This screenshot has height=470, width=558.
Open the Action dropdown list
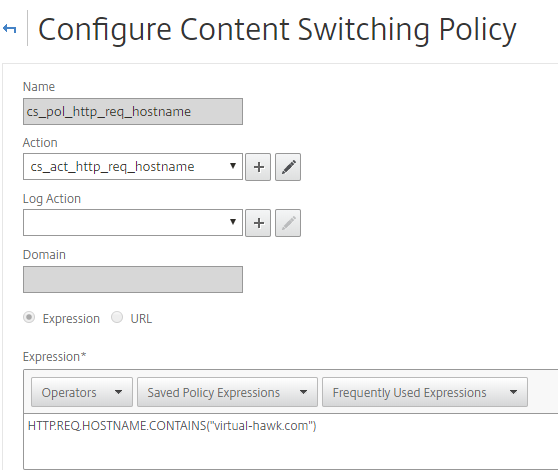click(133, 167)
